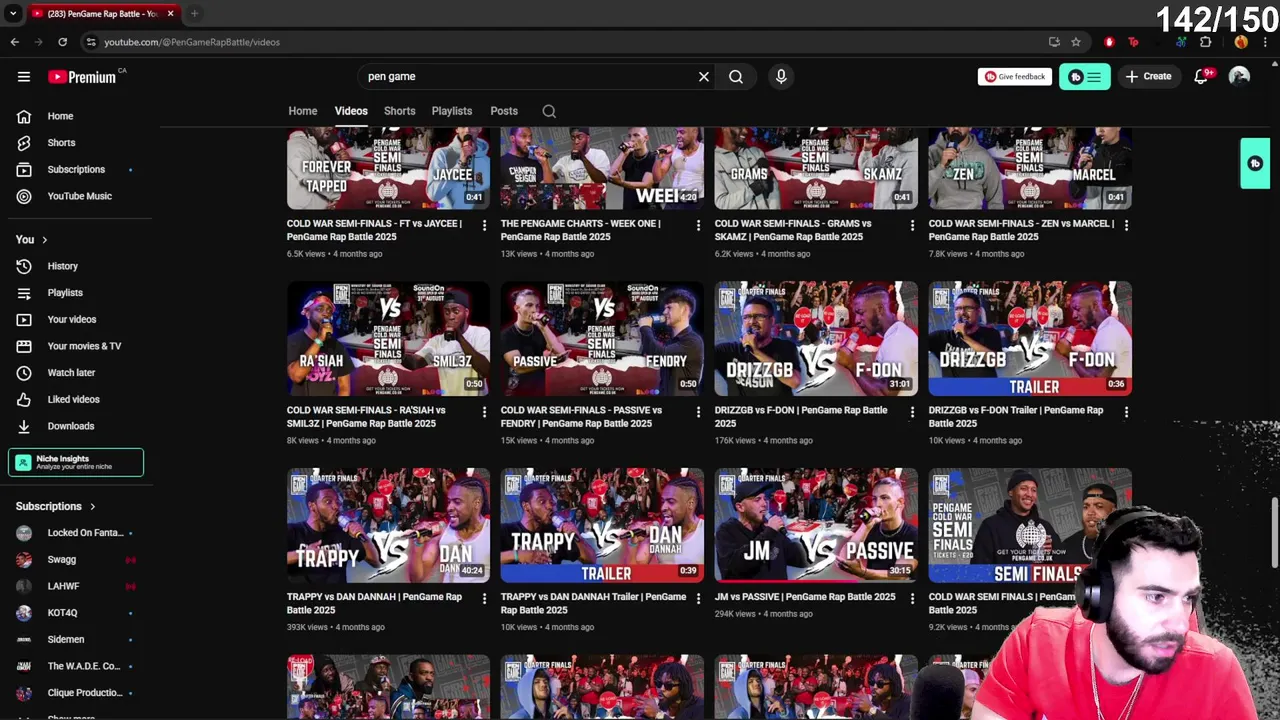Click Give feedback button
Screen dimensions: 1280x720
[1014, 76]
